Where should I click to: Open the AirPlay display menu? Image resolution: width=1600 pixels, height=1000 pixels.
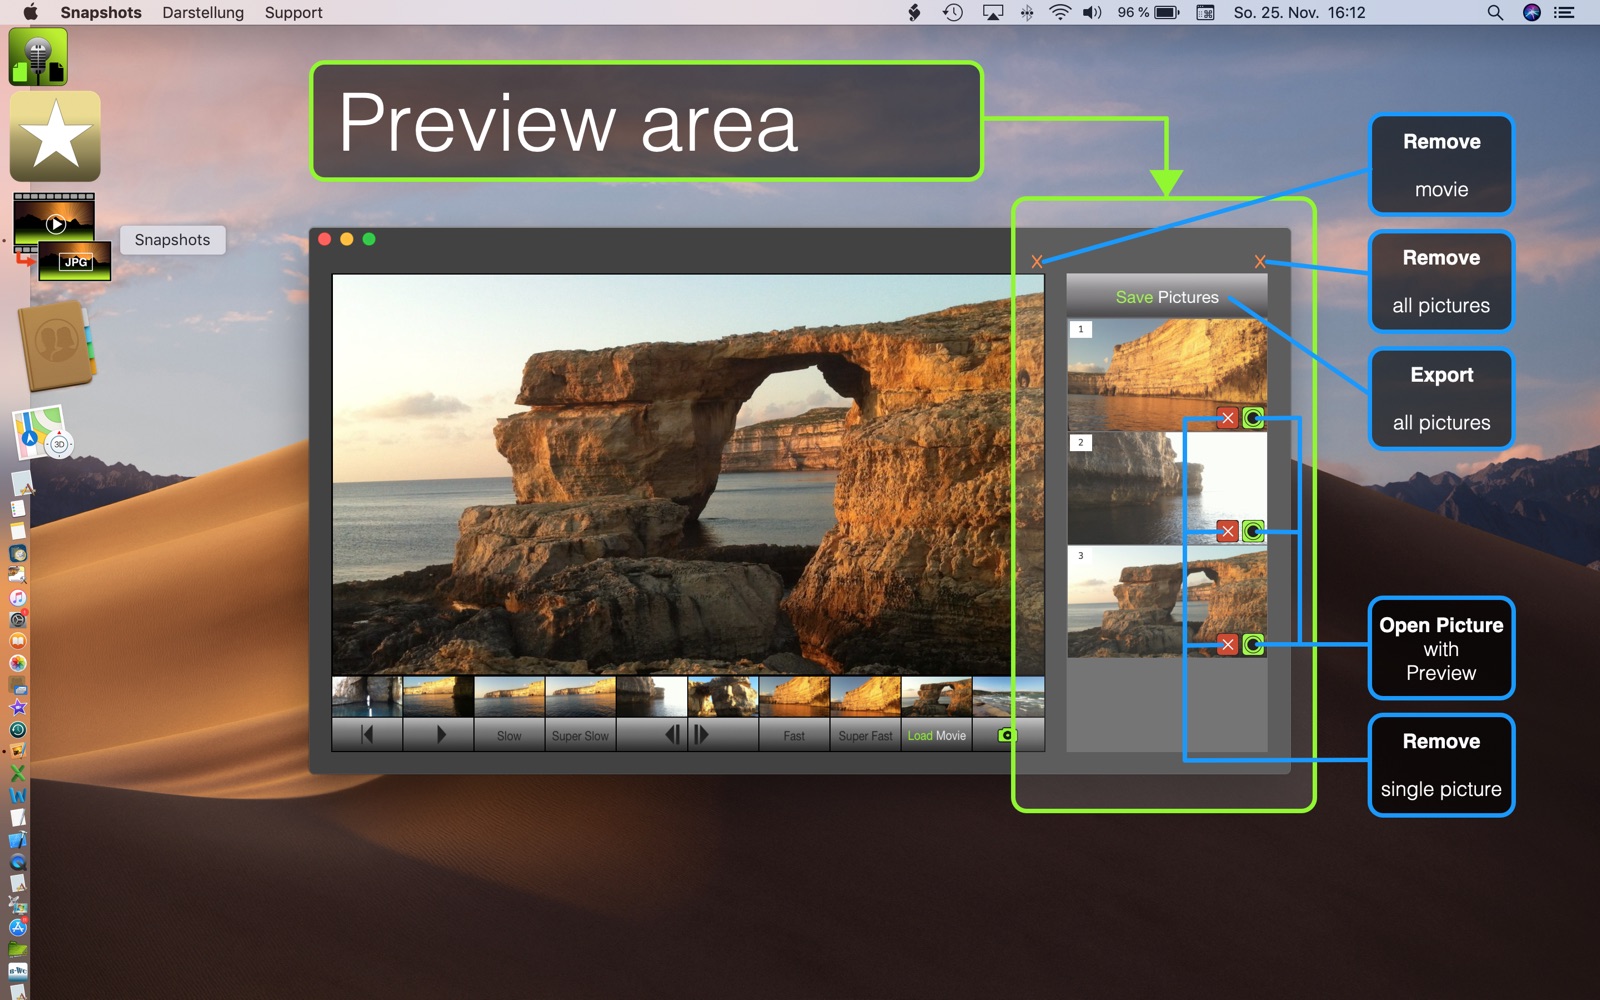992,12
